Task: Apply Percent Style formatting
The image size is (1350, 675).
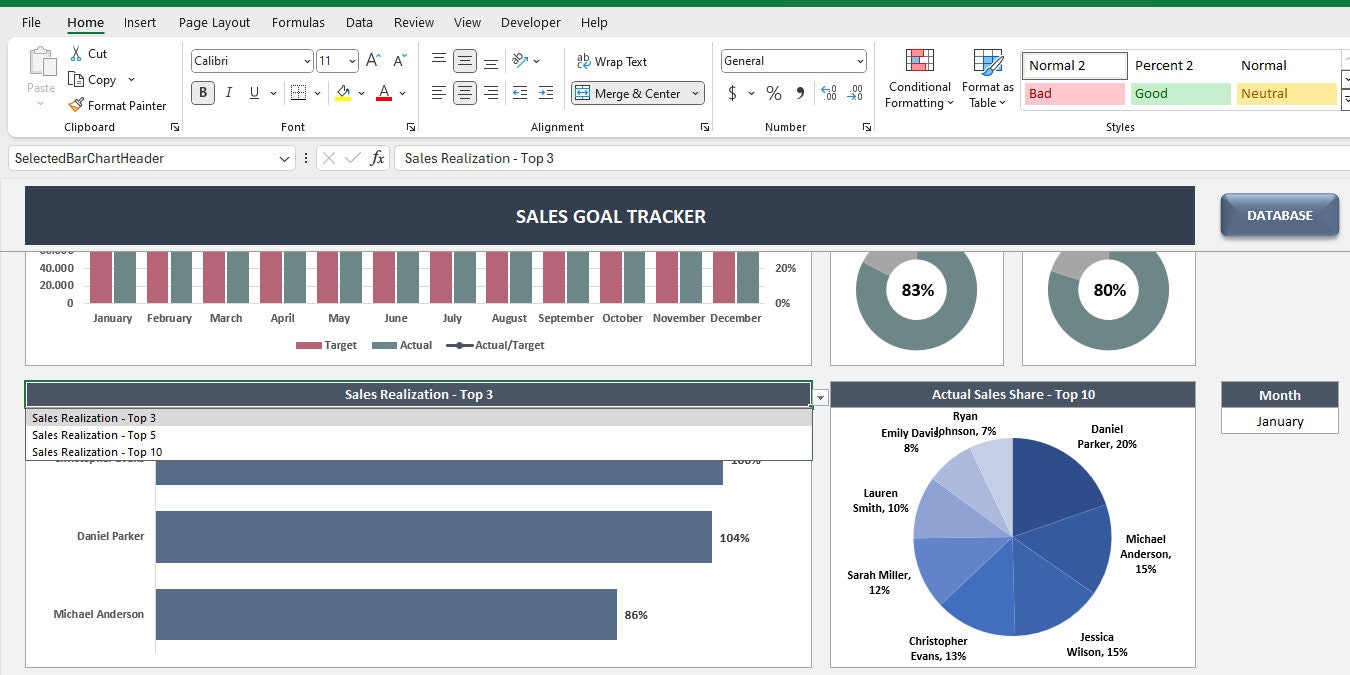Action: coord(772,93)
